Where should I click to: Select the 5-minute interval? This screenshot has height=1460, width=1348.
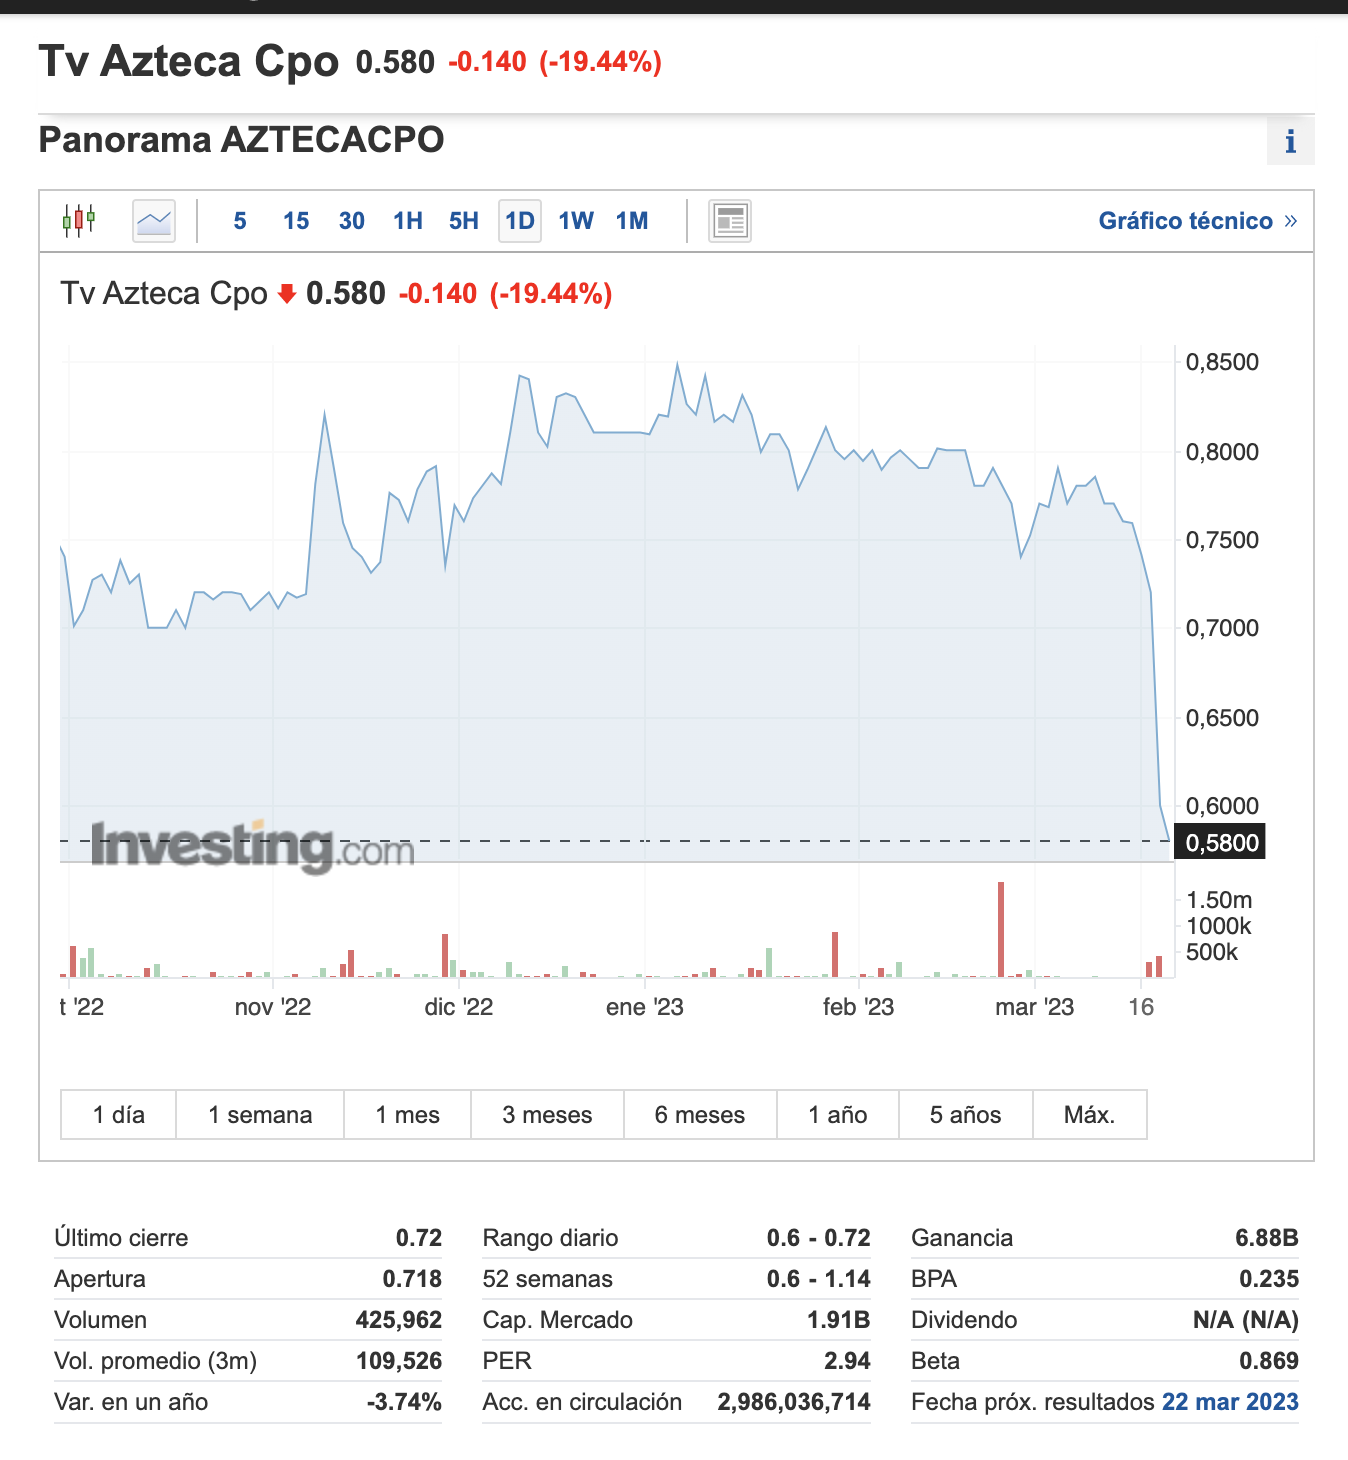pos(240,221)
